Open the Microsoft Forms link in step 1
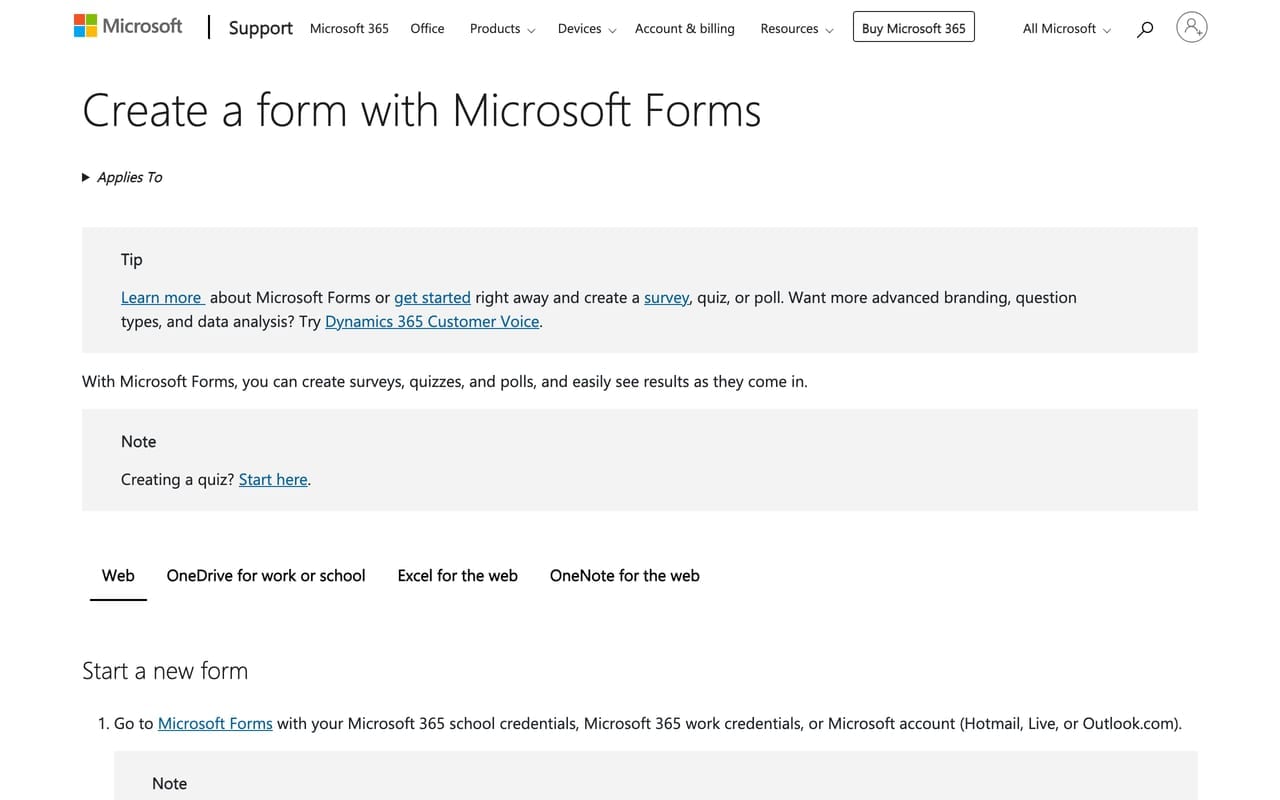Image resolution: width=1280 pixels, height=800 pixels. 215,723
